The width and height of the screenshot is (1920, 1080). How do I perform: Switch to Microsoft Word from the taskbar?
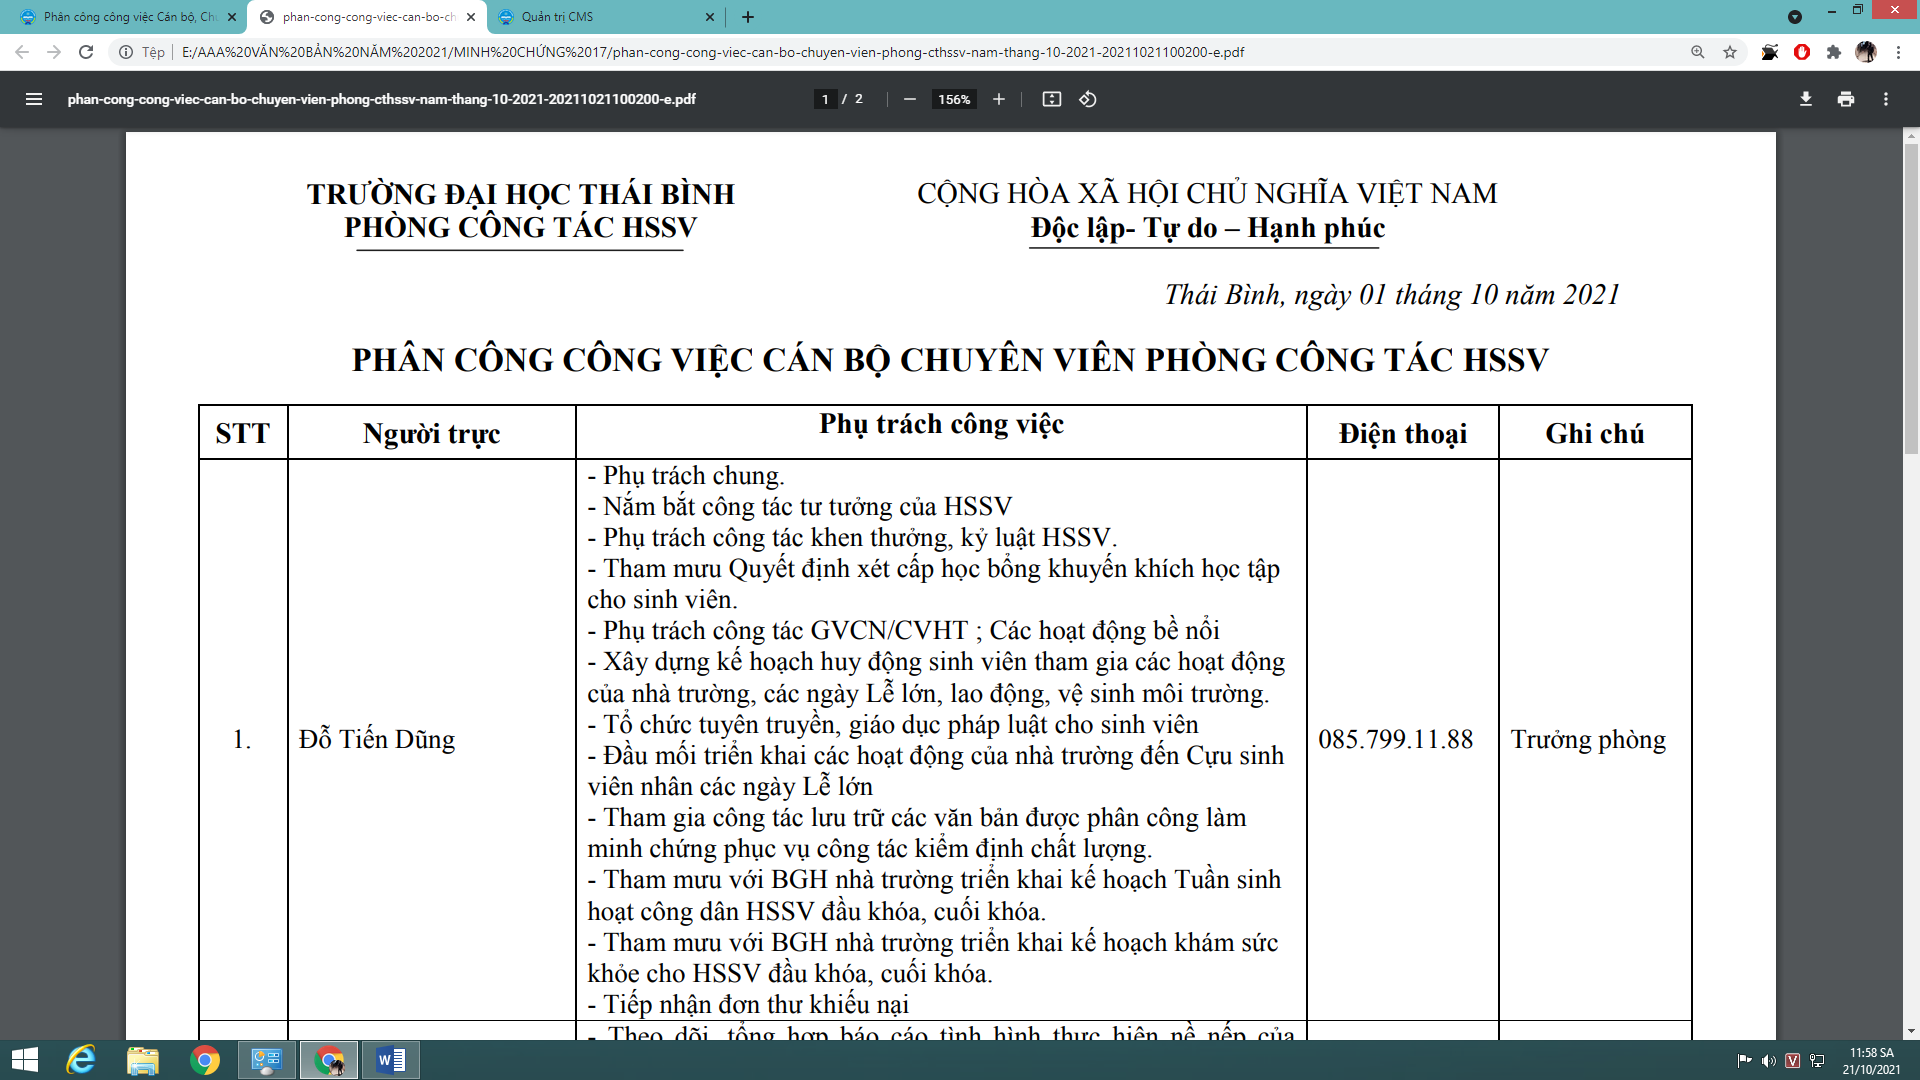click(x=391, y=1060)
